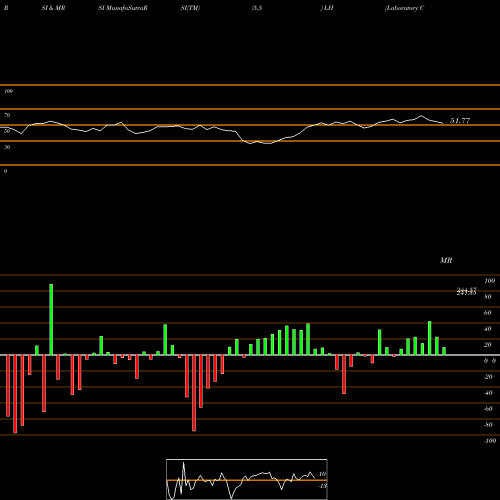Open the mini overview chart thumbnail
The image size is (500, 500).
[247, 479]
